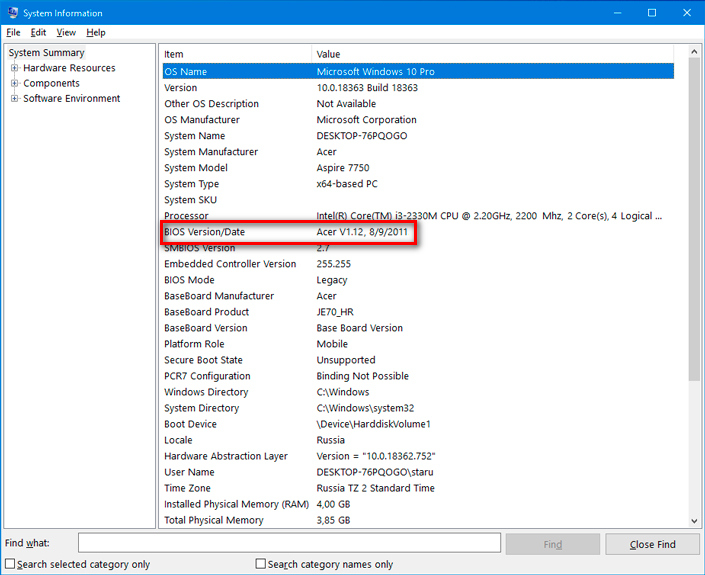Click the System Information app icon in title bar
The width and height of the screenshot is (705, 575).
coord(13,13)
